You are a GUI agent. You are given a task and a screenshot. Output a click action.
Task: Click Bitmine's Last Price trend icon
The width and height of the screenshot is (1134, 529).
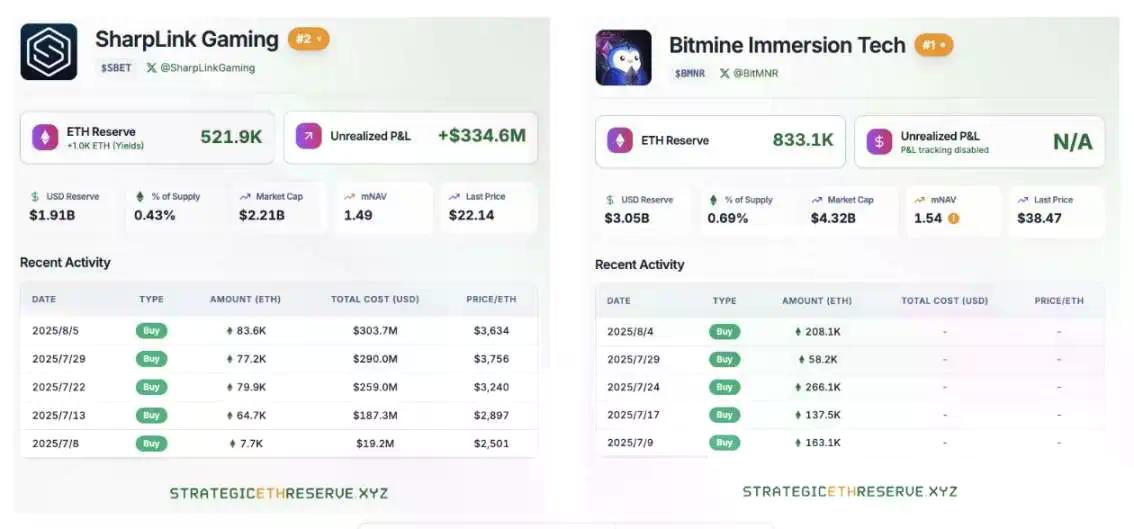pos(1023,200)
